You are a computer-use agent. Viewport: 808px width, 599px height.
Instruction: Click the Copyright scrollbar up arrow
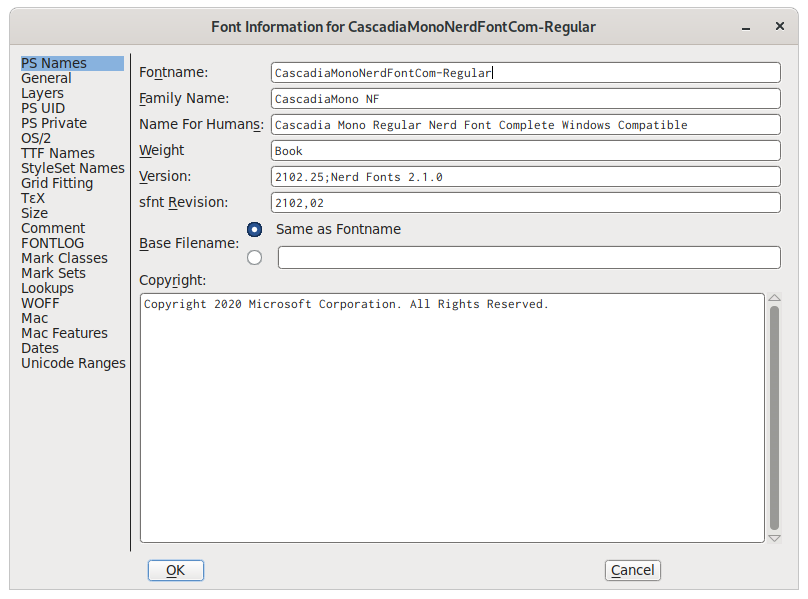774,298
